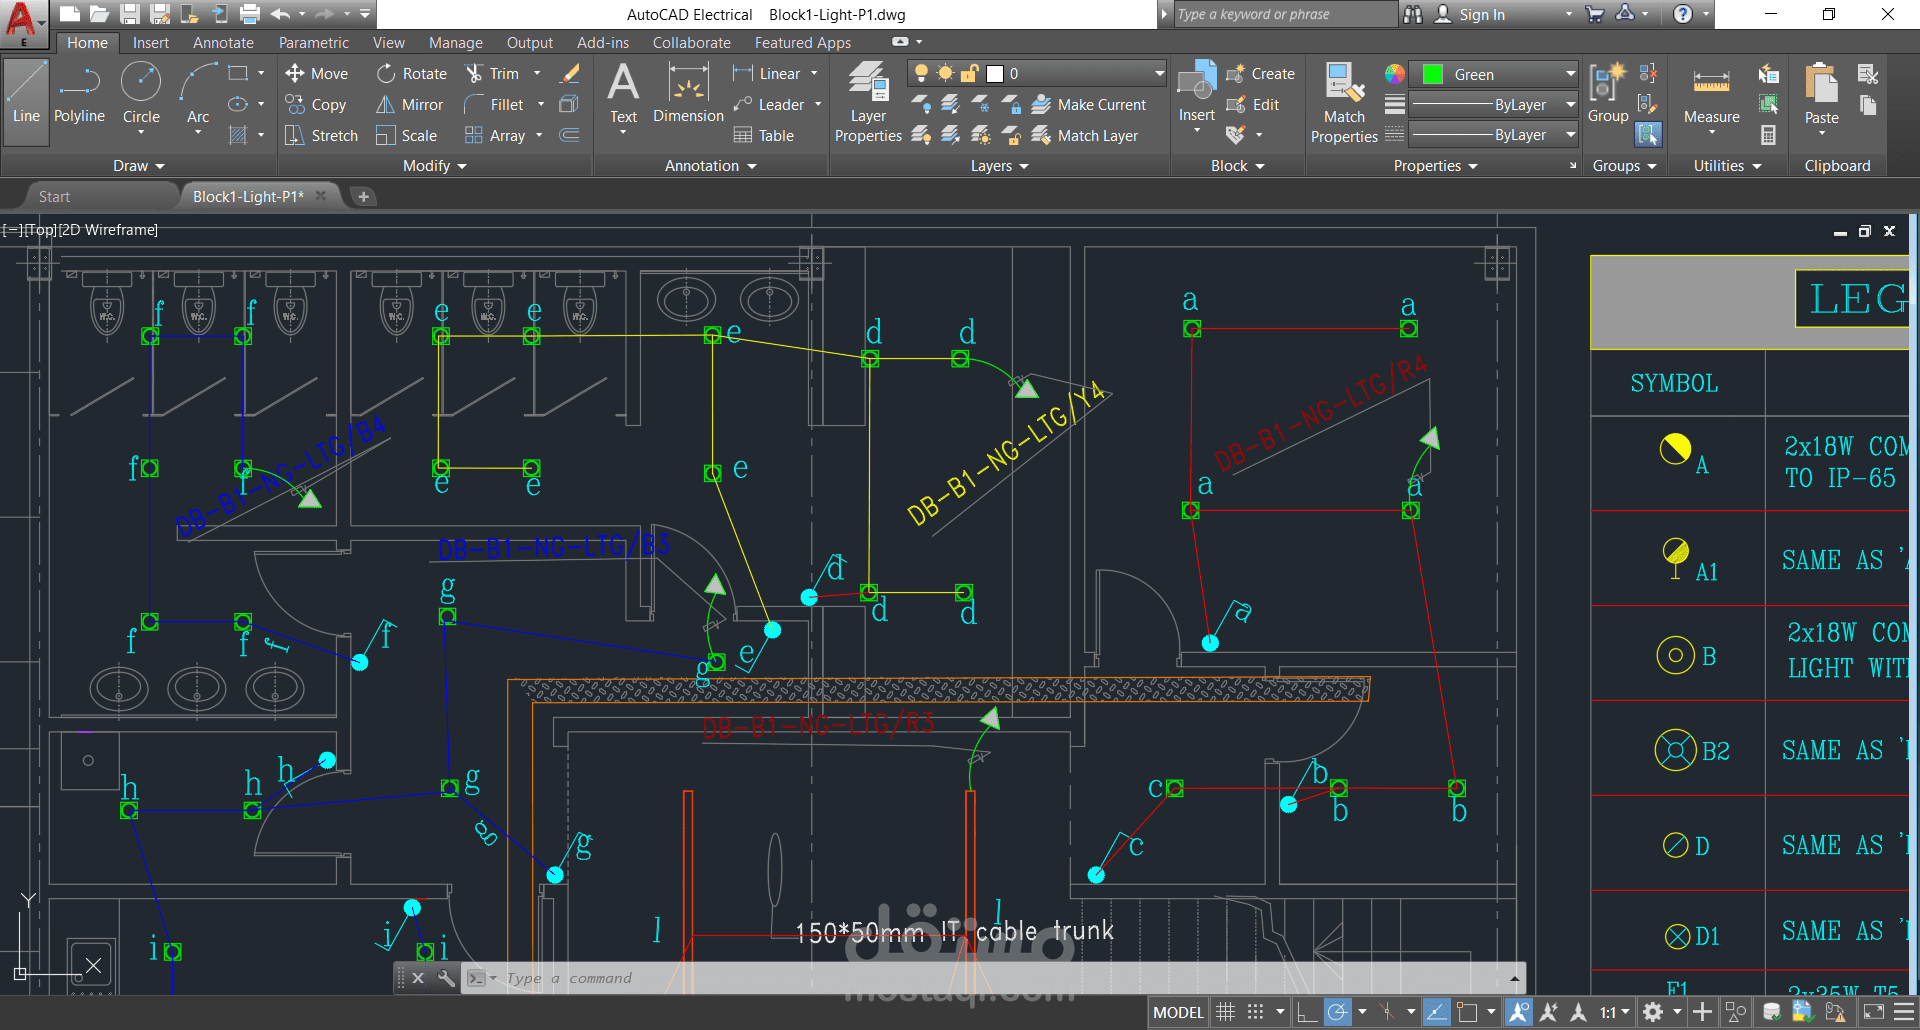Insert a Table annotation
This screenshot has height=1030, width=1920.
coord(764,135)
